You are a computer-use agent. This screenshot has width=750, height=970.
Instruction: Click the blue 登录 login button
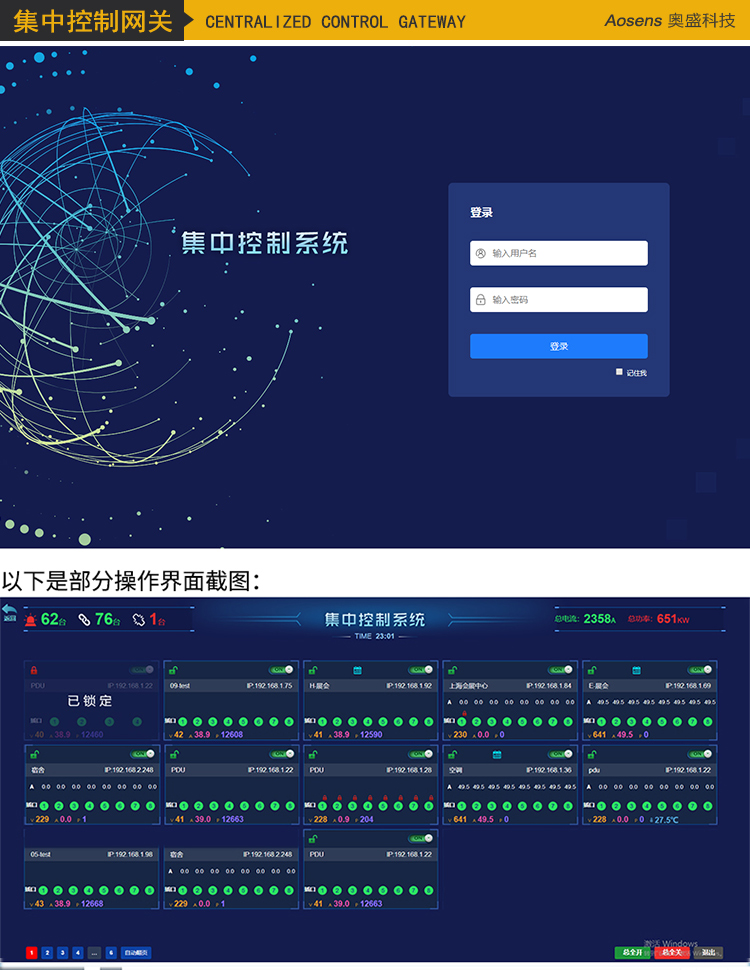(558, 346)
